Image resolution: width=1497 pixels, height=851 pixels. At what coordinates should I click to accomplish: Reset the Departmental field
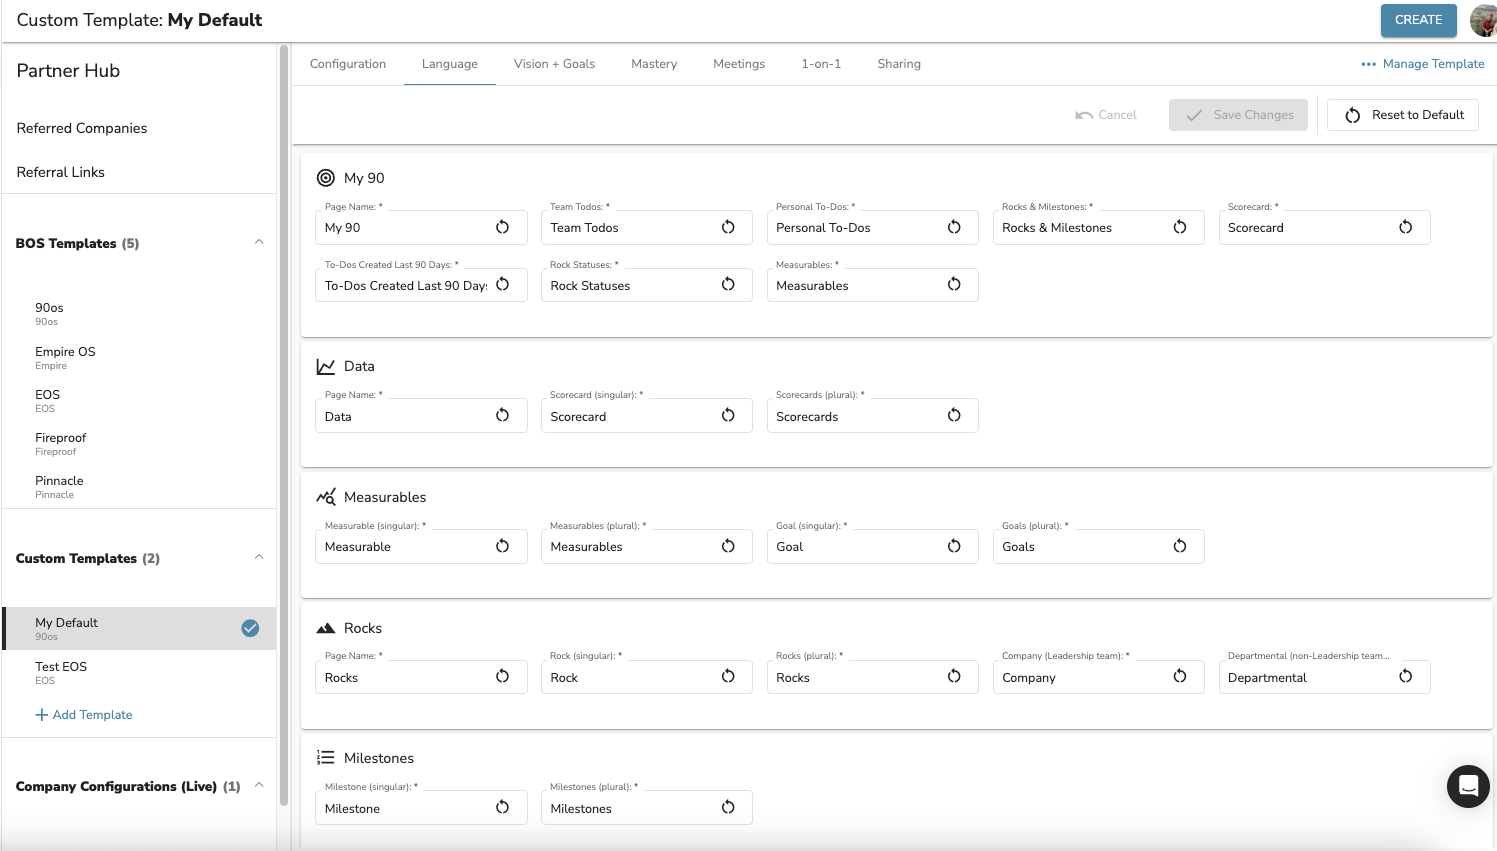pyautogui.click(x=1406, y=677)
